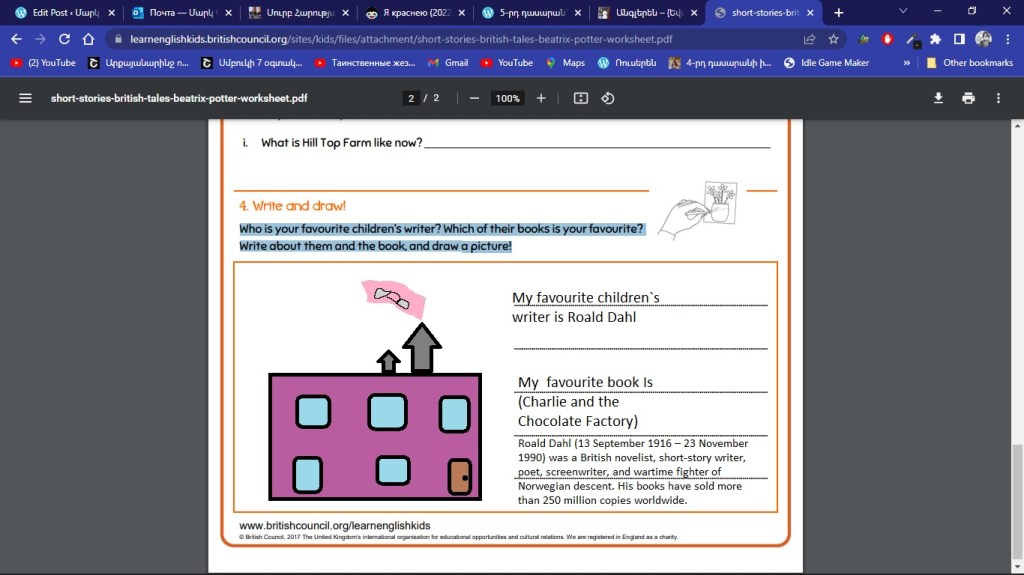Open the PDF sidebar menu icon
The image size is (1024, 575).
pyautogui.click(x=26, y=99)
